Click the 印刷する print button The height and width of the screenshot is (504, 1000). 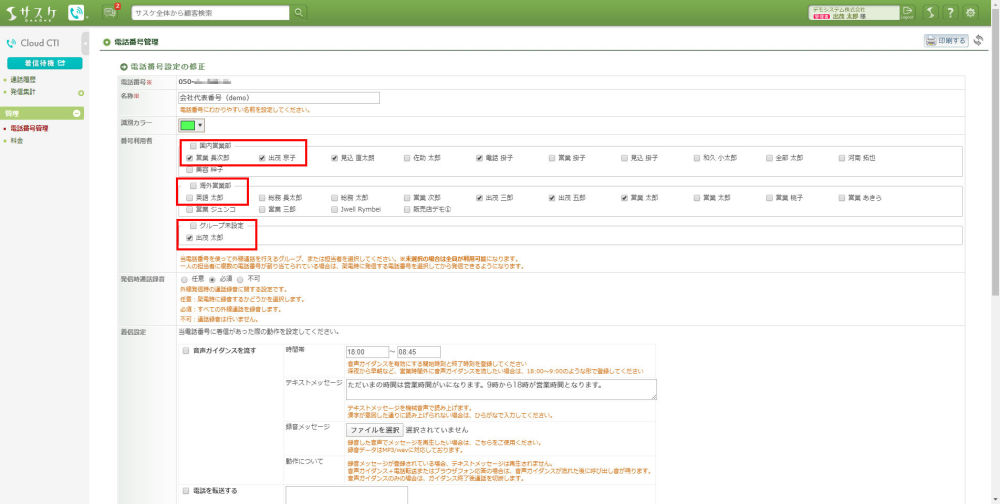[945, 41]
